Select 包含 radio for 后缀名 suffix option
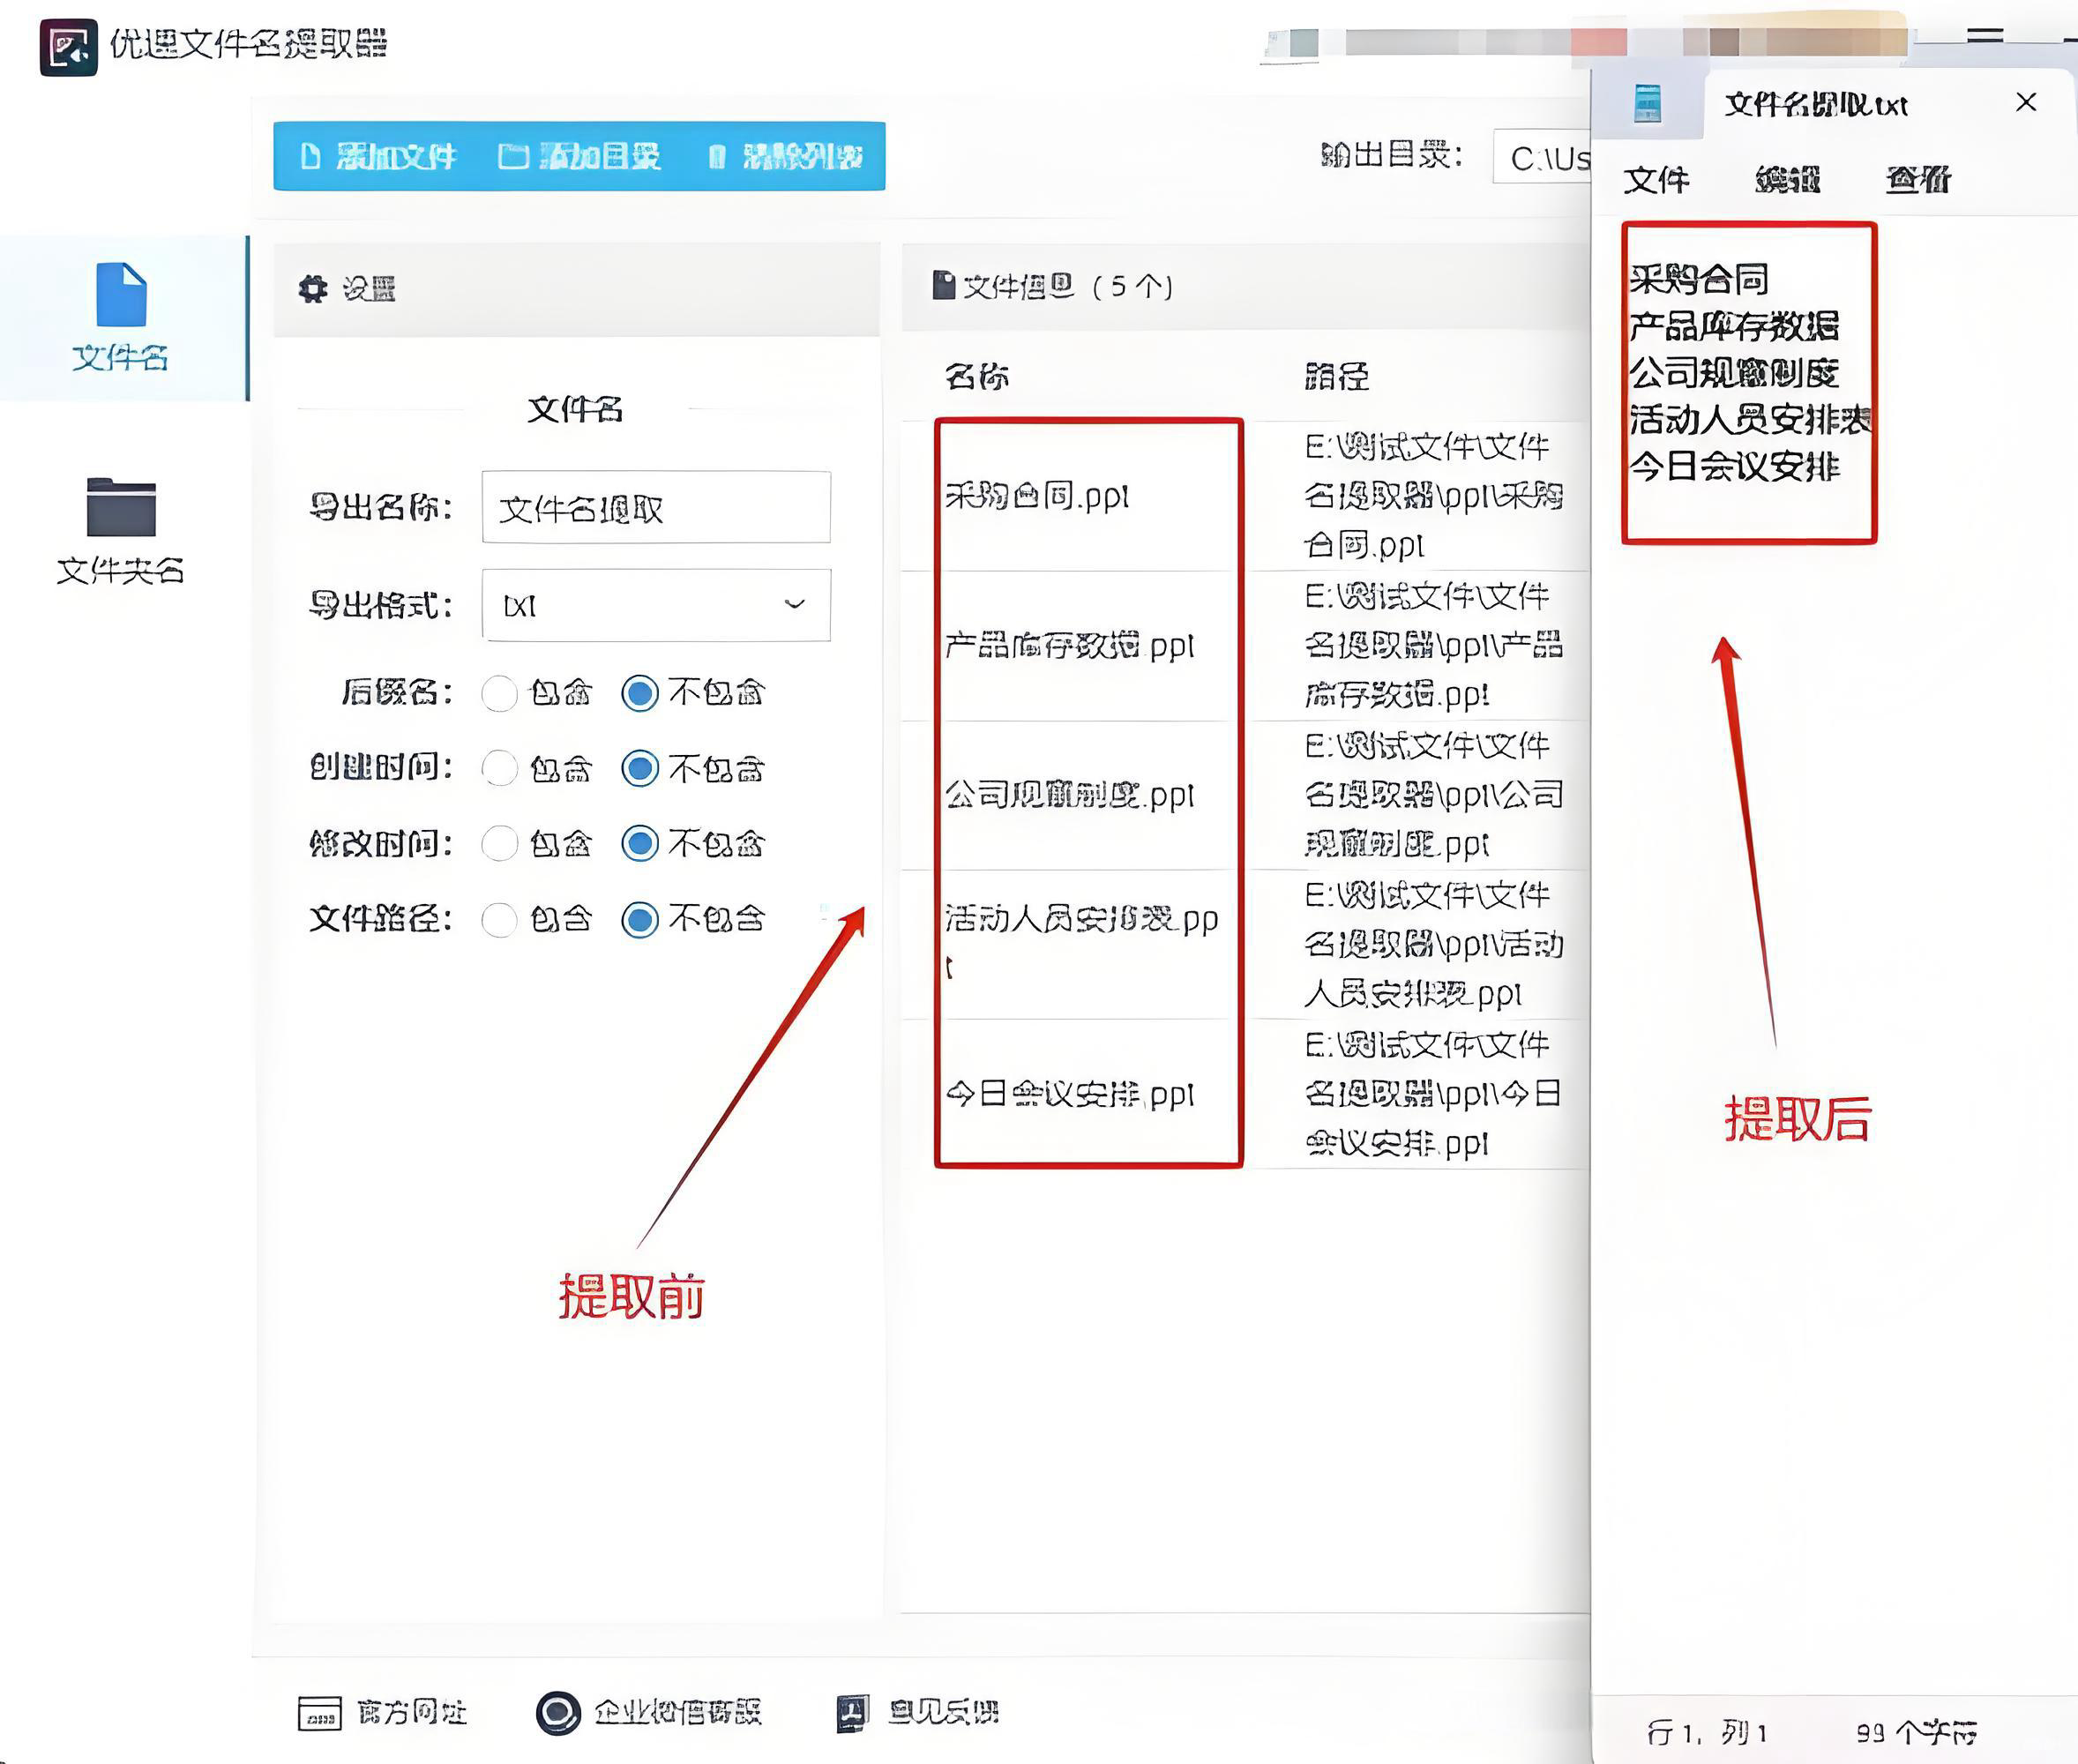Screen dimensions: 2078x1764 pos(501,693)
